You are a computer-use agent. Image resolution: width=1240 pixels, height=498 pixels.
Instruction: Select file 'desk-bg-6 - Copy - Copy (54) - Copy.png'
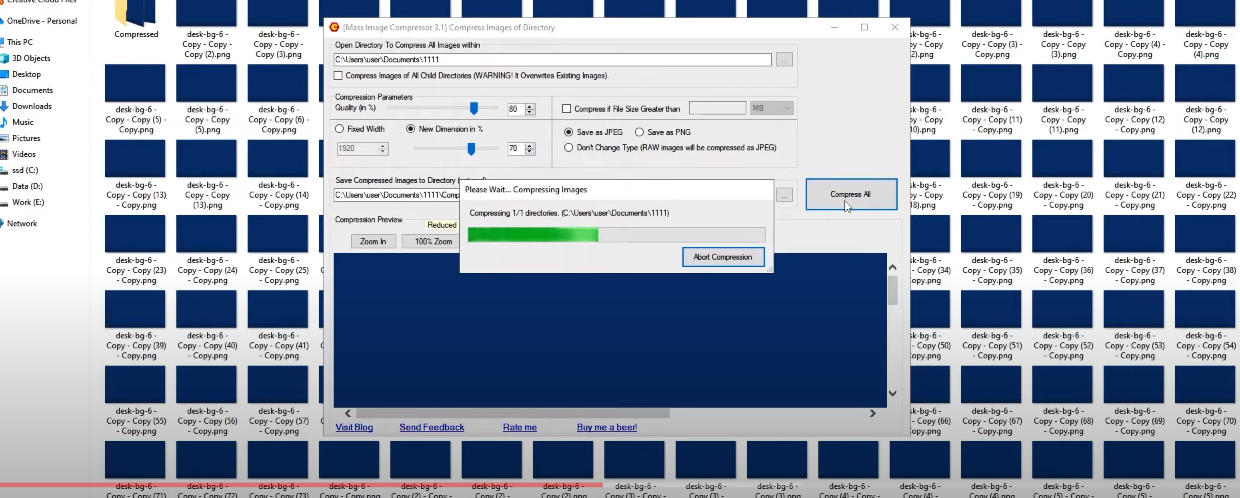(1206, 326)
